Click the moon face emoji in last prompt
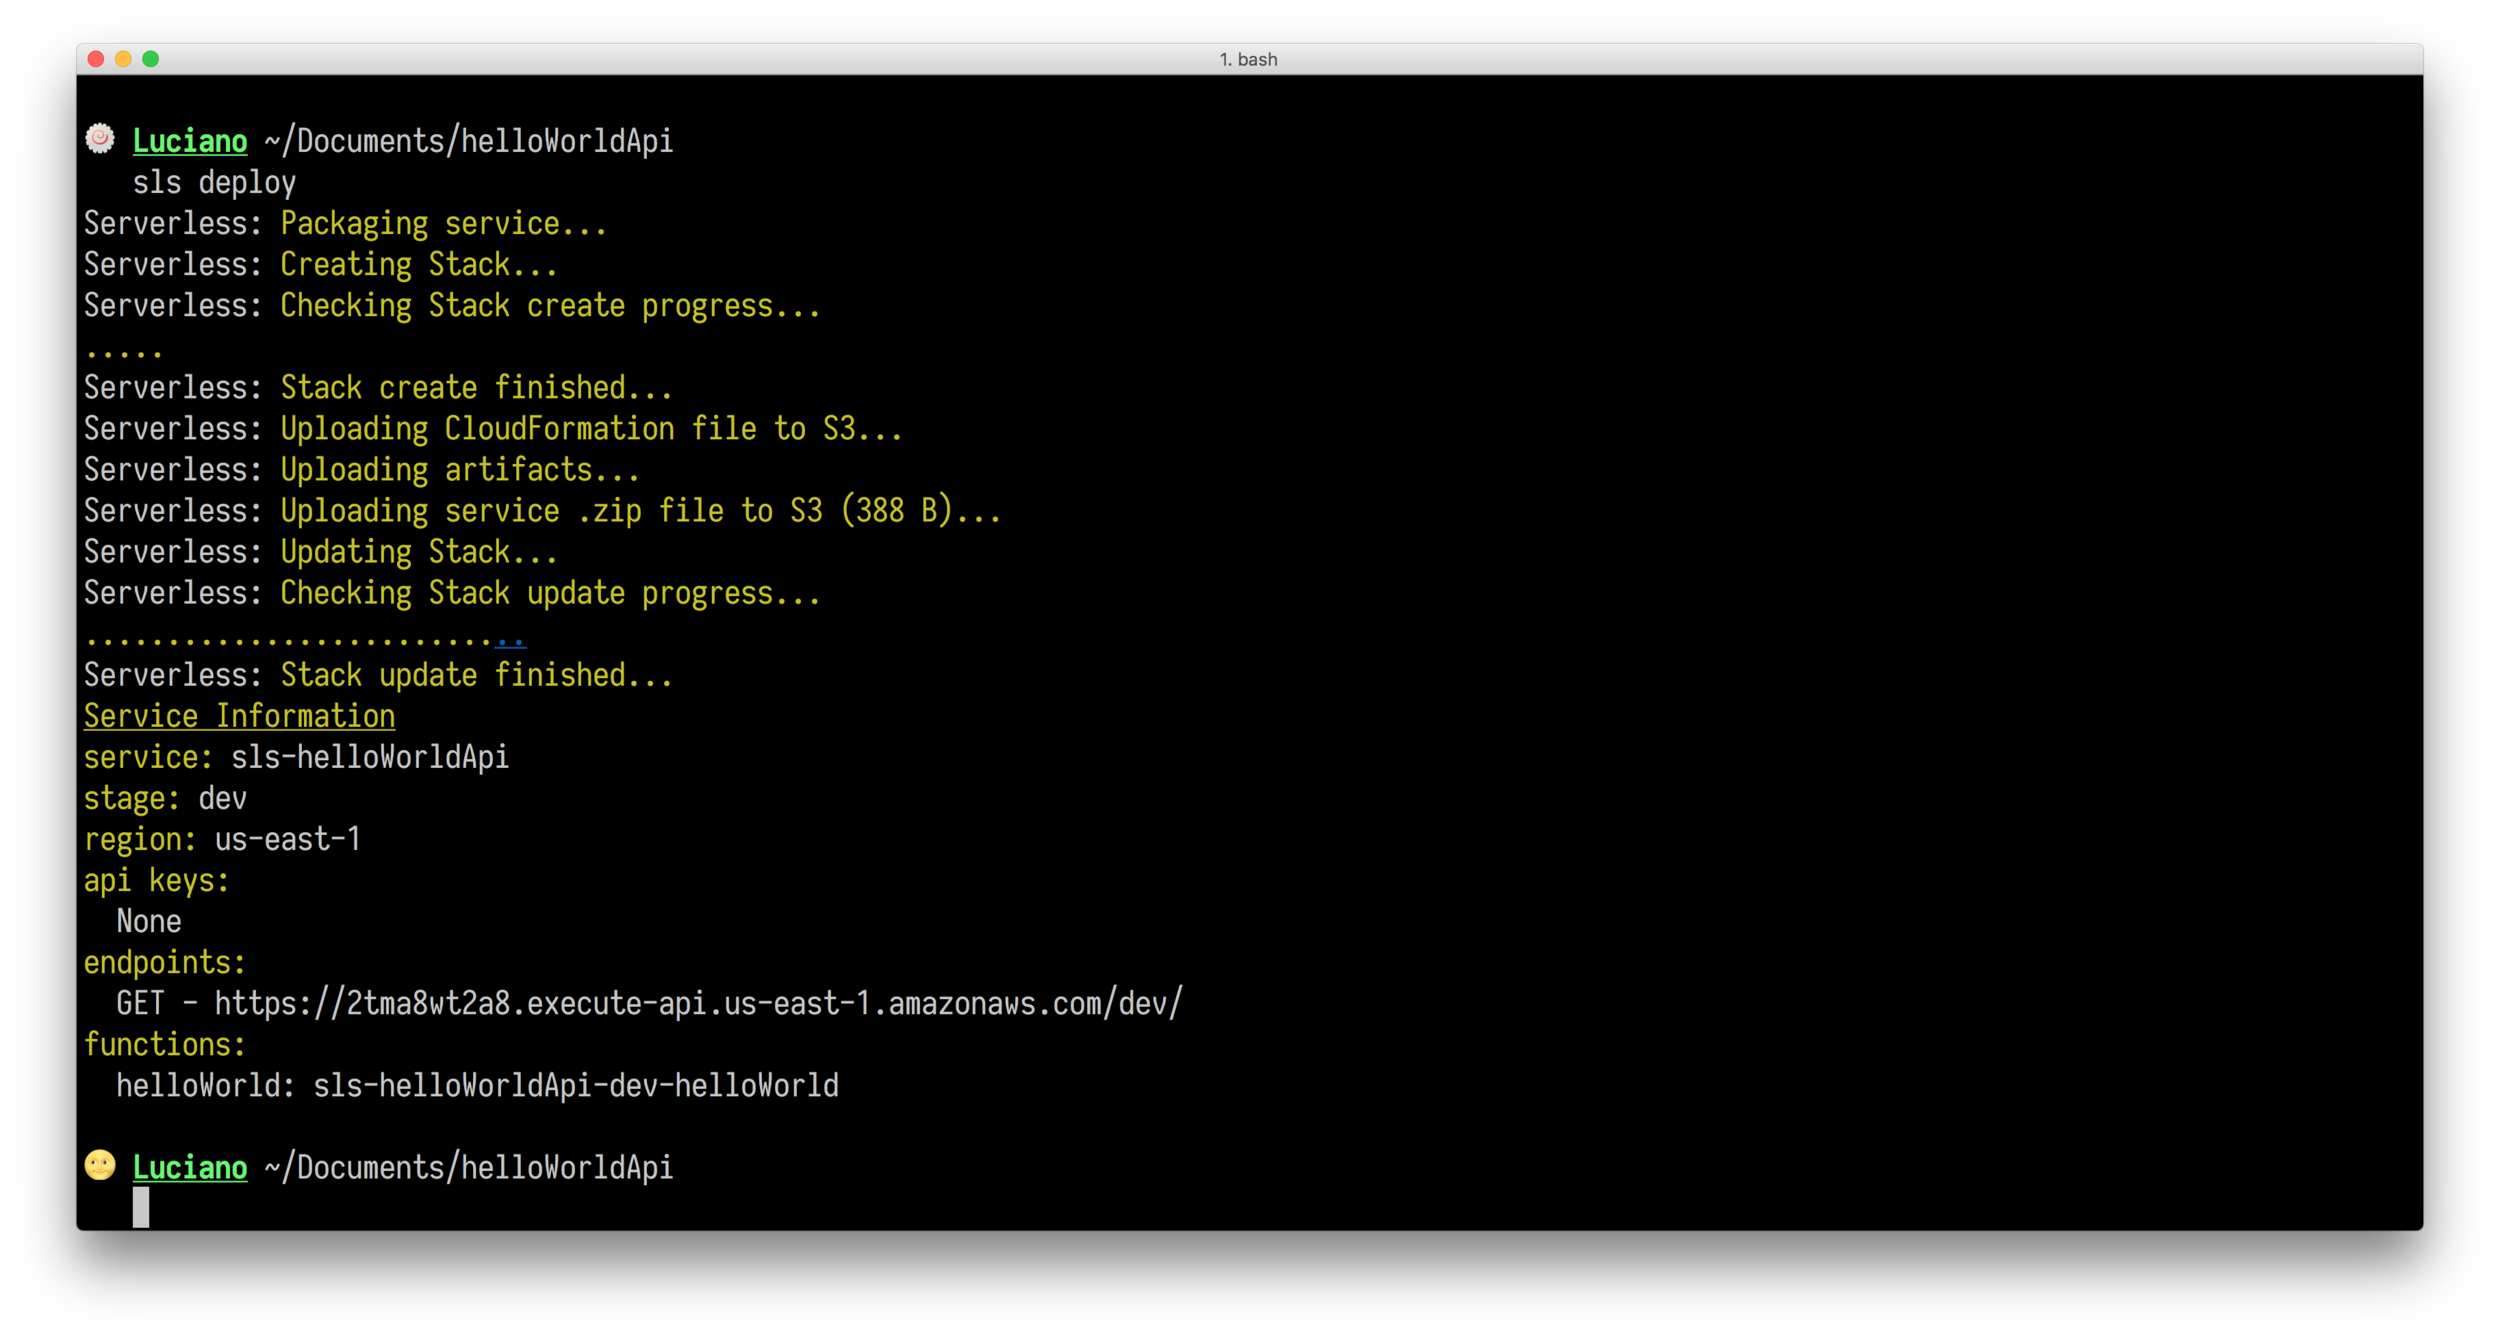The height and width of the screenshot is (1340, 2500). (x=100, y=1165)
